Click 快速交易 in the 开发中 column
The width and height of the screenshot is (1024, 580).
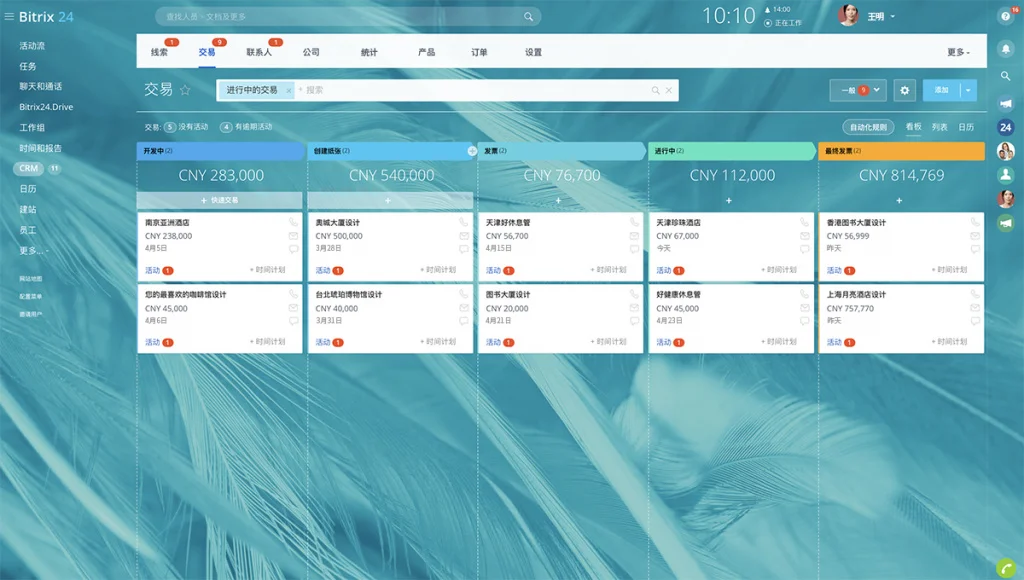pos(219,200)
